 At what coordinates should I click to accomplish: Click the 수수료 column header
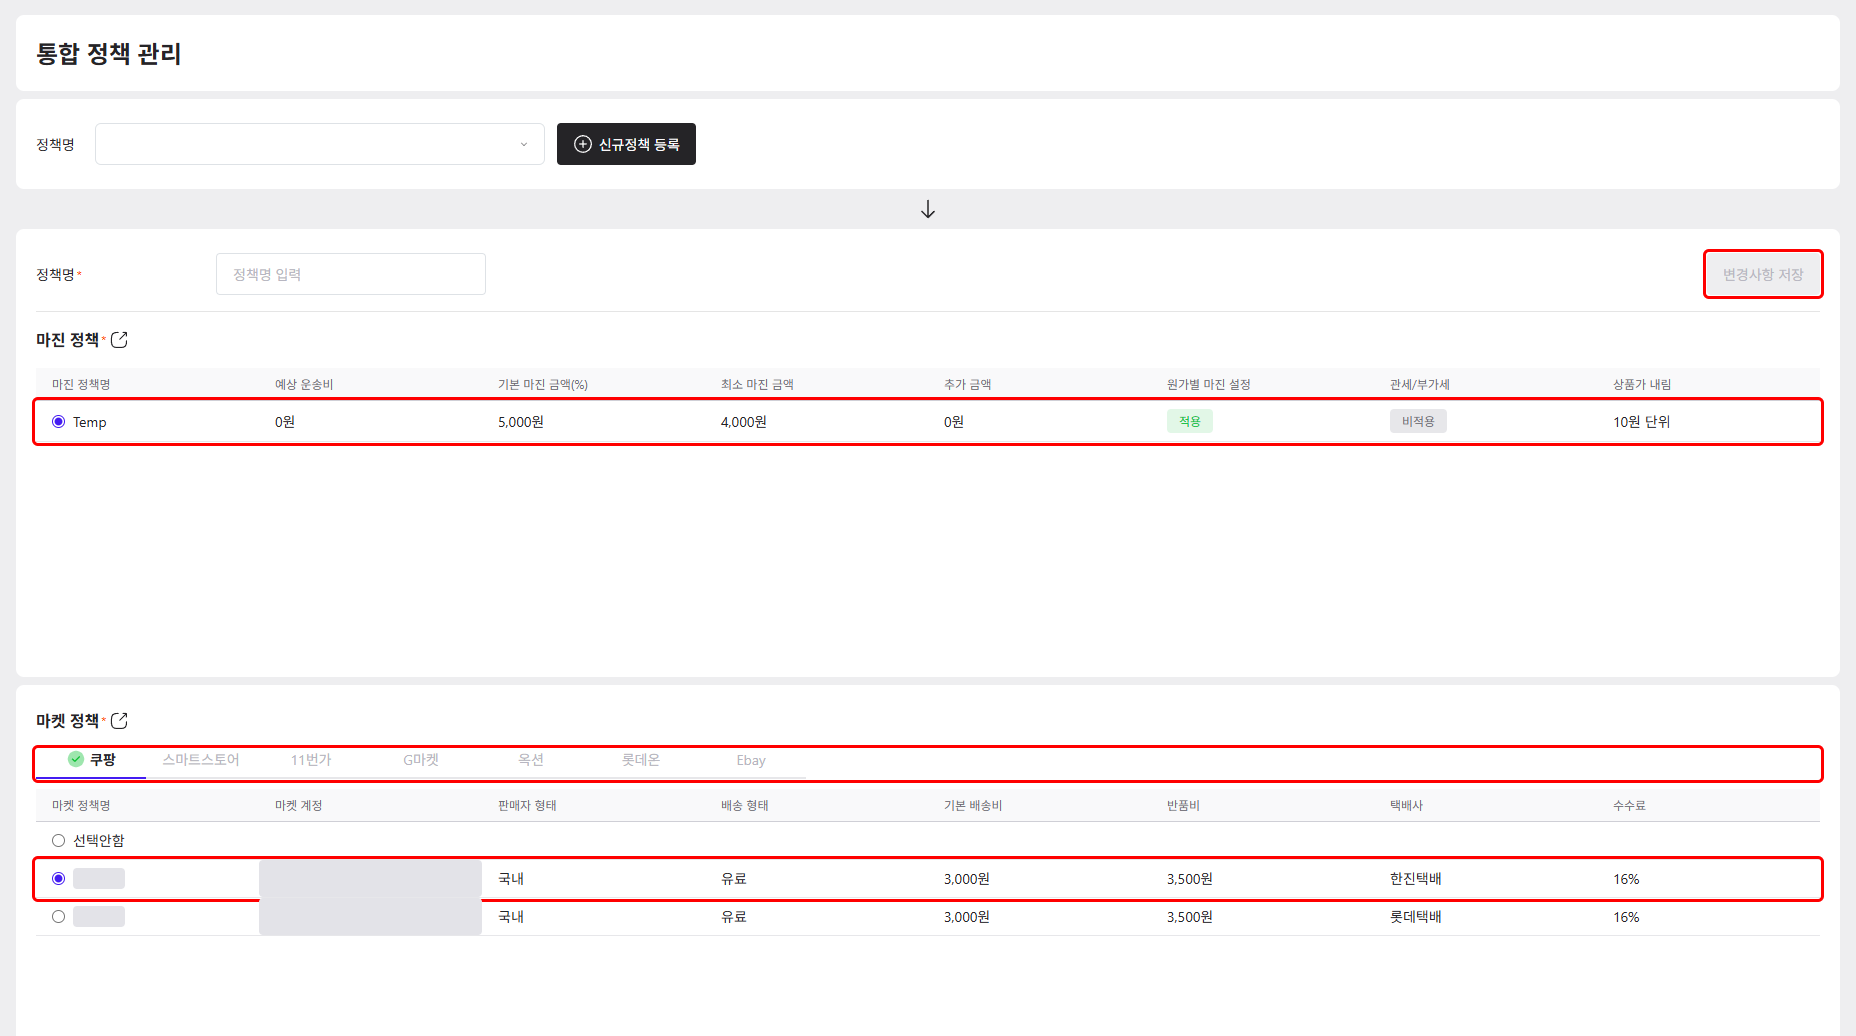pyautogui.click(x=1629, y=806)
